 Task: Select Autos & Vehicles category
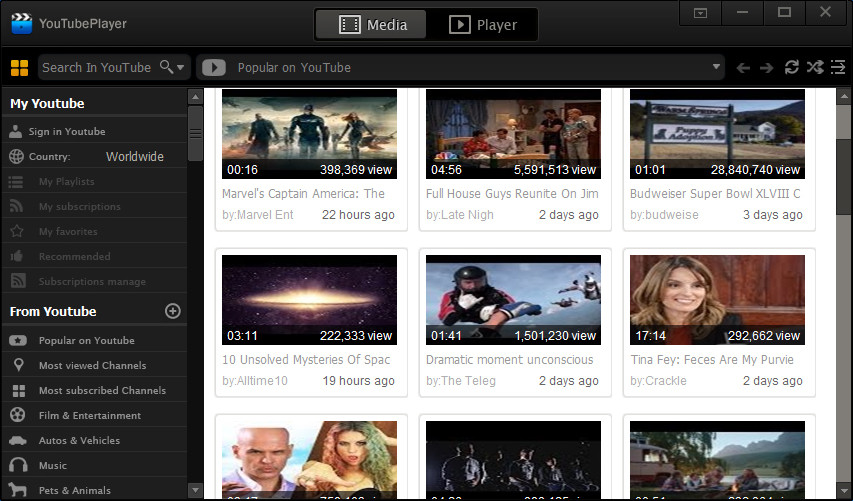(x=79, y=441)
